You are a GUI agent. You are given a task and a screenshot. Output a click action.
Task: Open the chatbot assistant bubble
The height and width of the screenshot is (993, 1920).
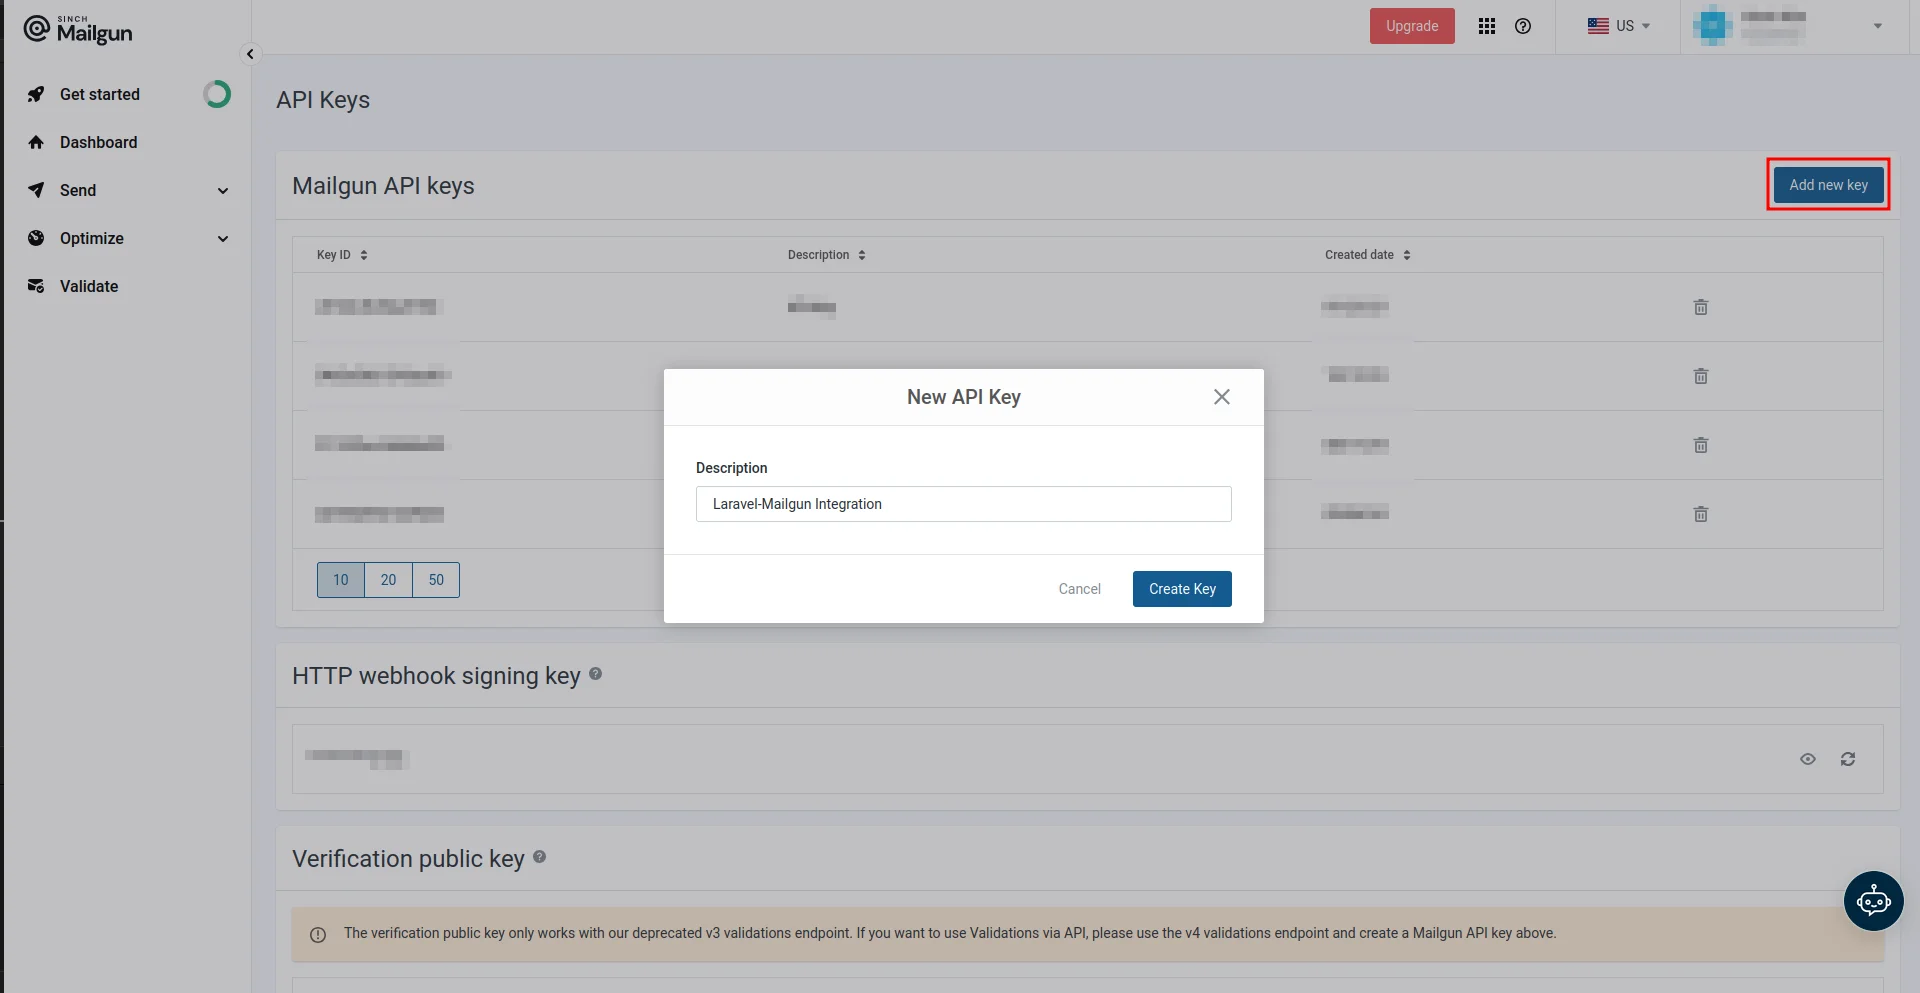(x=1874, y=901)
